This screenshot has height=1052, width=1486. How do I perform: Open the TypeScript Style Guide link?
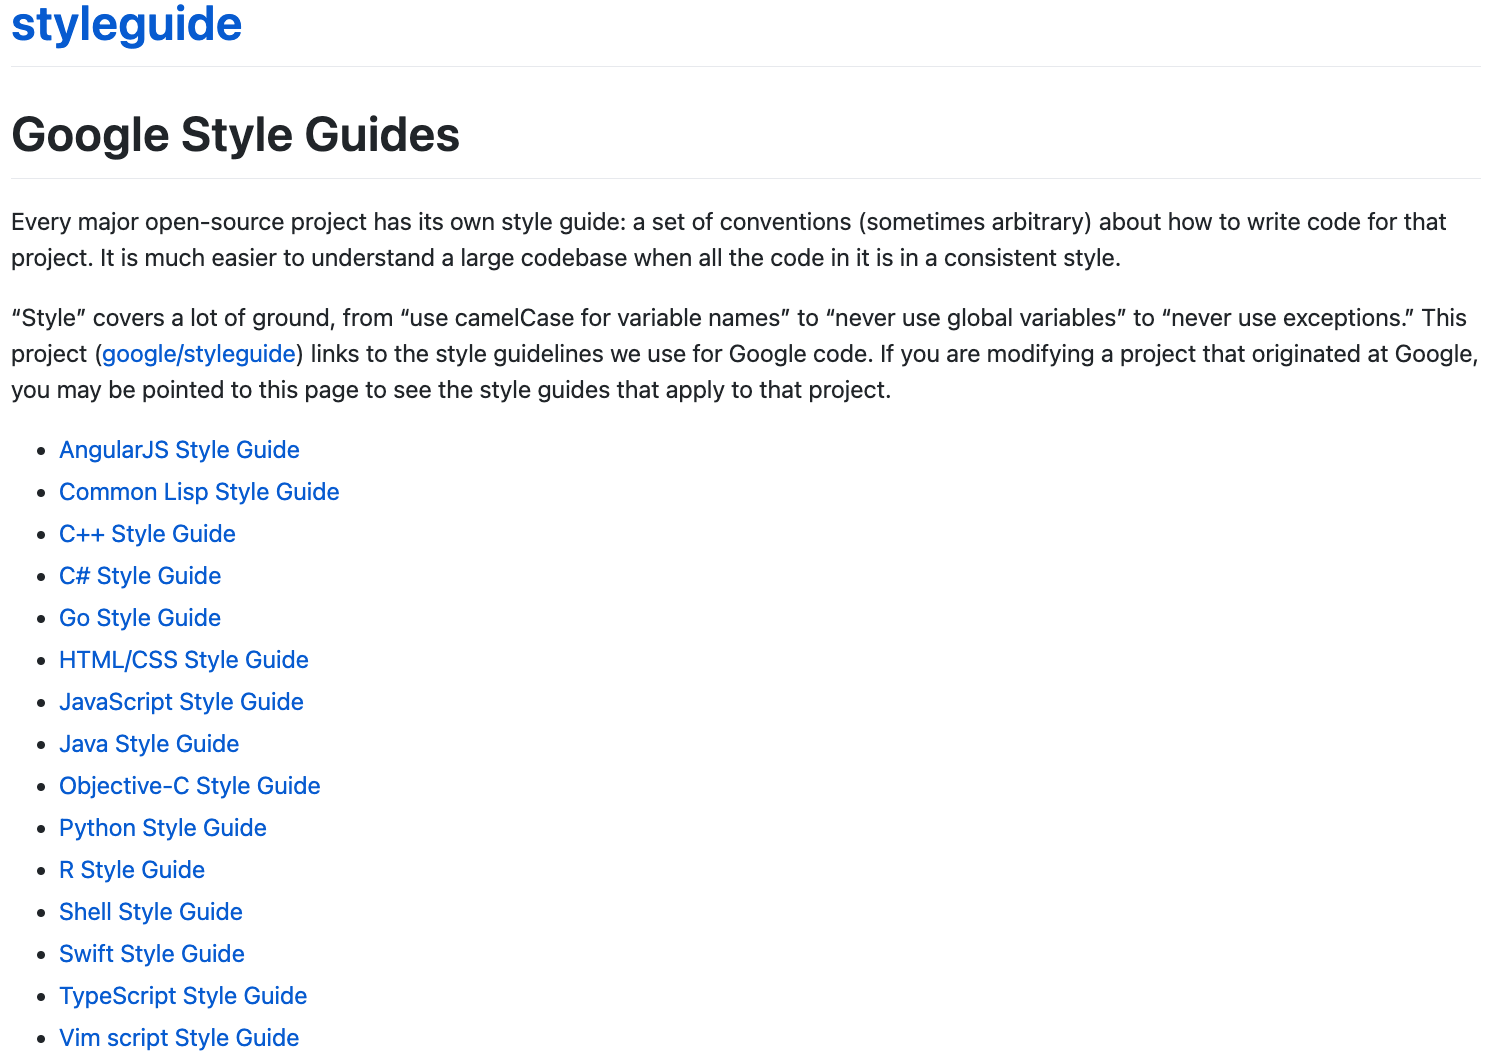coord(183,996)
